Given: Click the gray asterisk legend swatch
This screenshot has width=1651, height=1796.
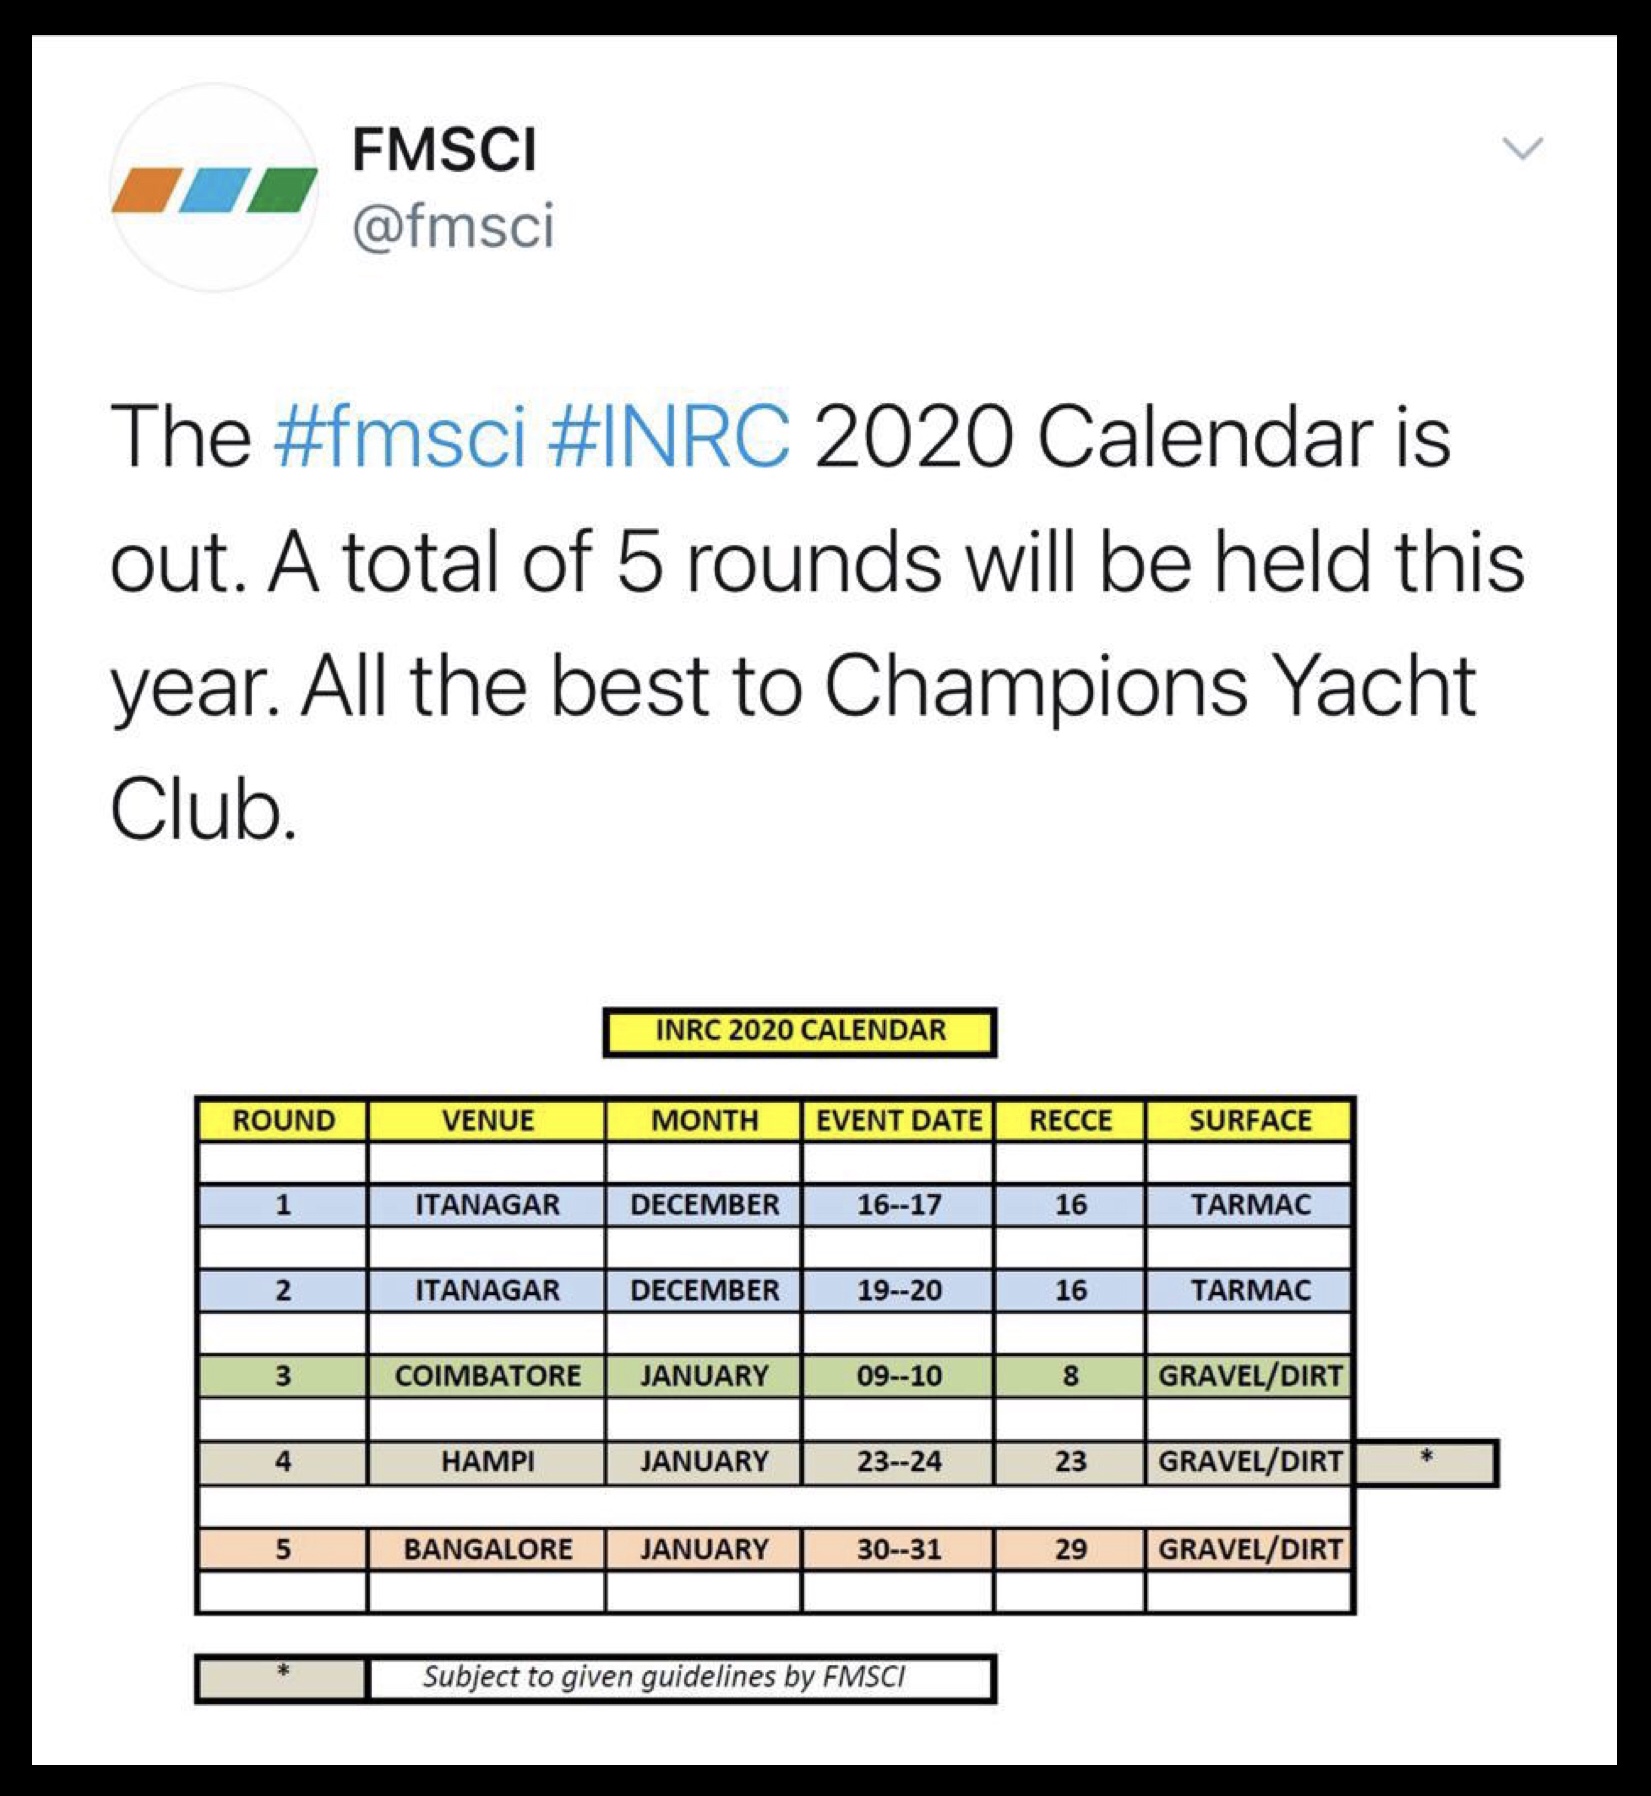Looking at the screenshot, I should pyautogui.click(x=283, y=1677).
